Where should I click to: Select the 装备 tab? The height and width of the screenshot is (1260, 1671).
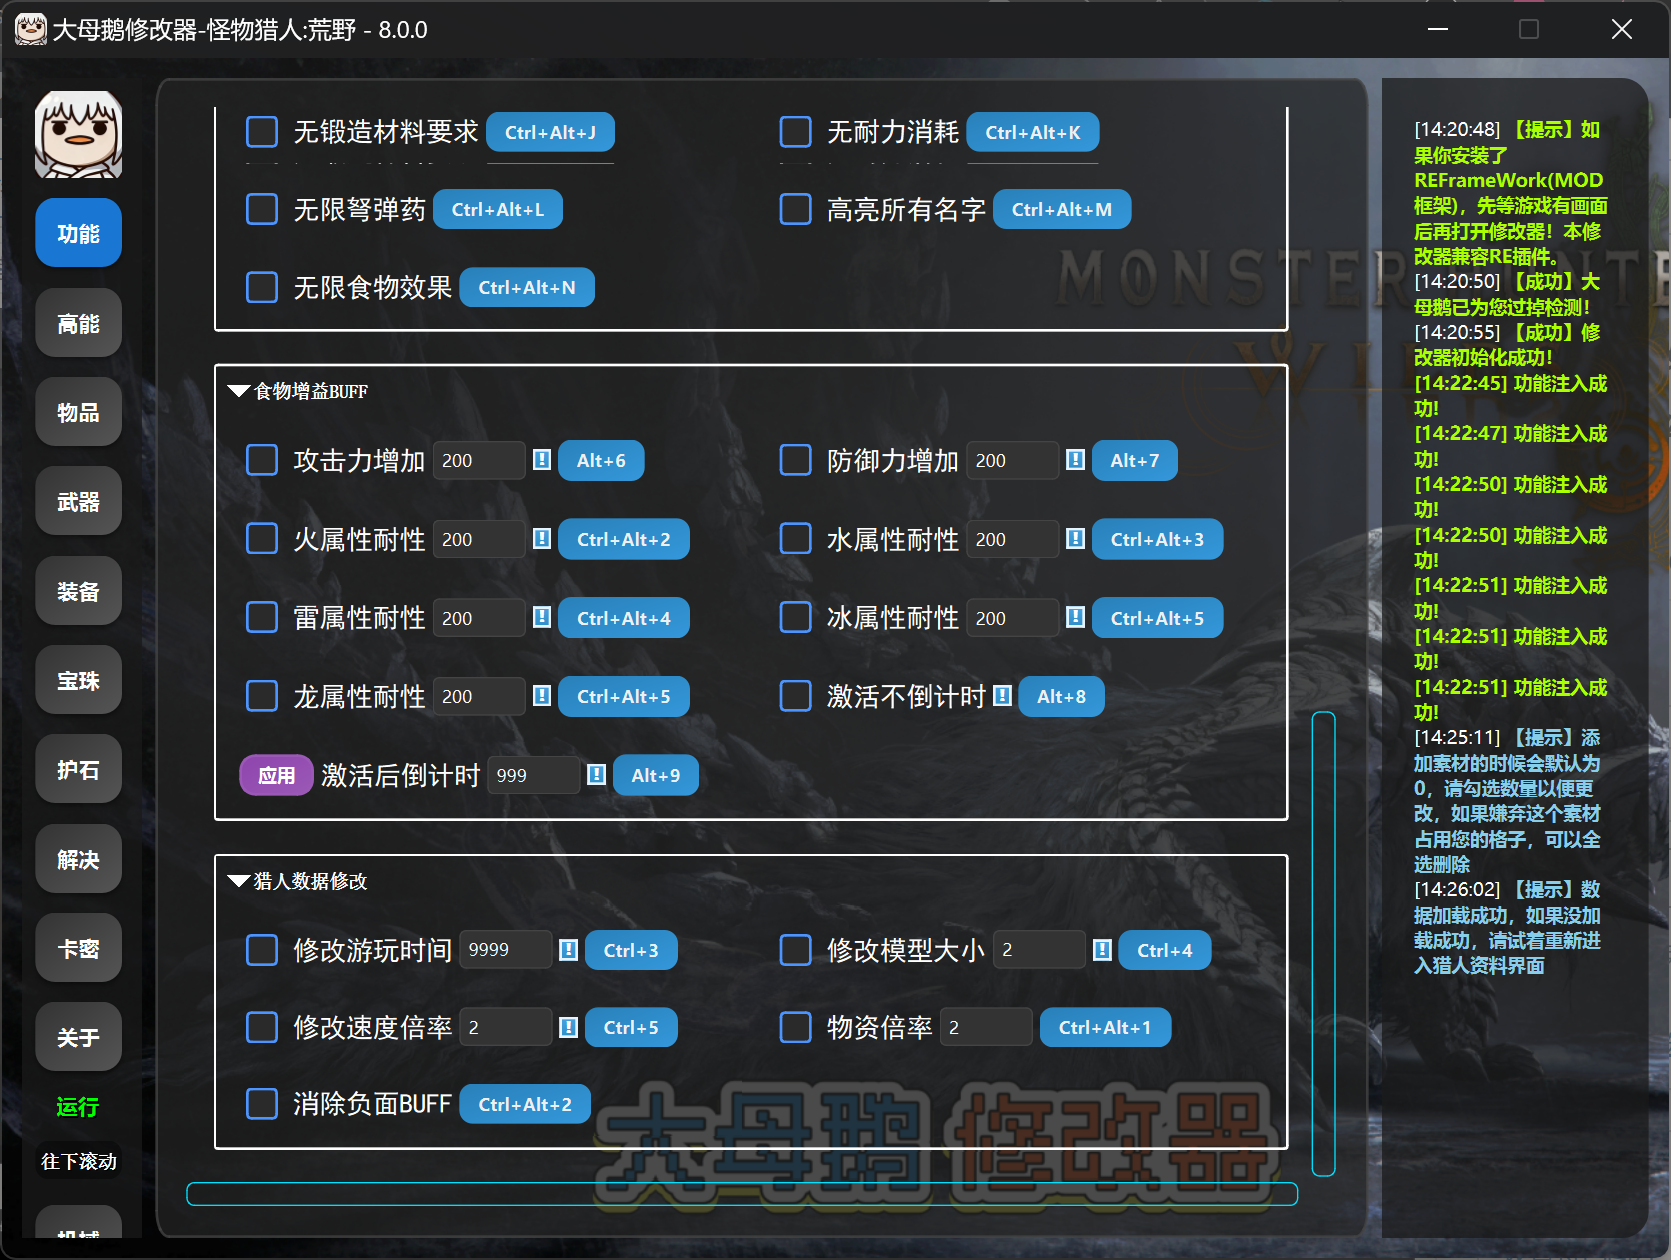click(x=78, y=591)
